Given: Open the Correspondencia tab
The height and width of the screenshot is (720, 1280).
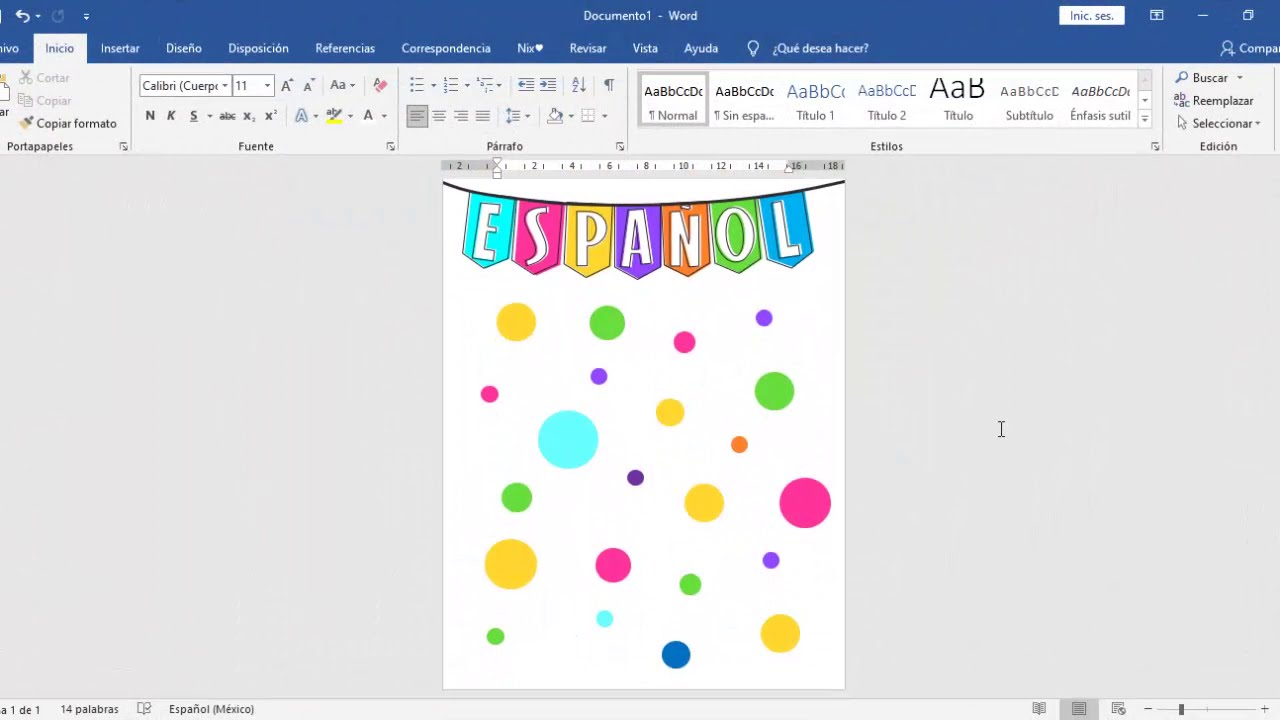Looking at the screenshot, I should coord(446,48).
